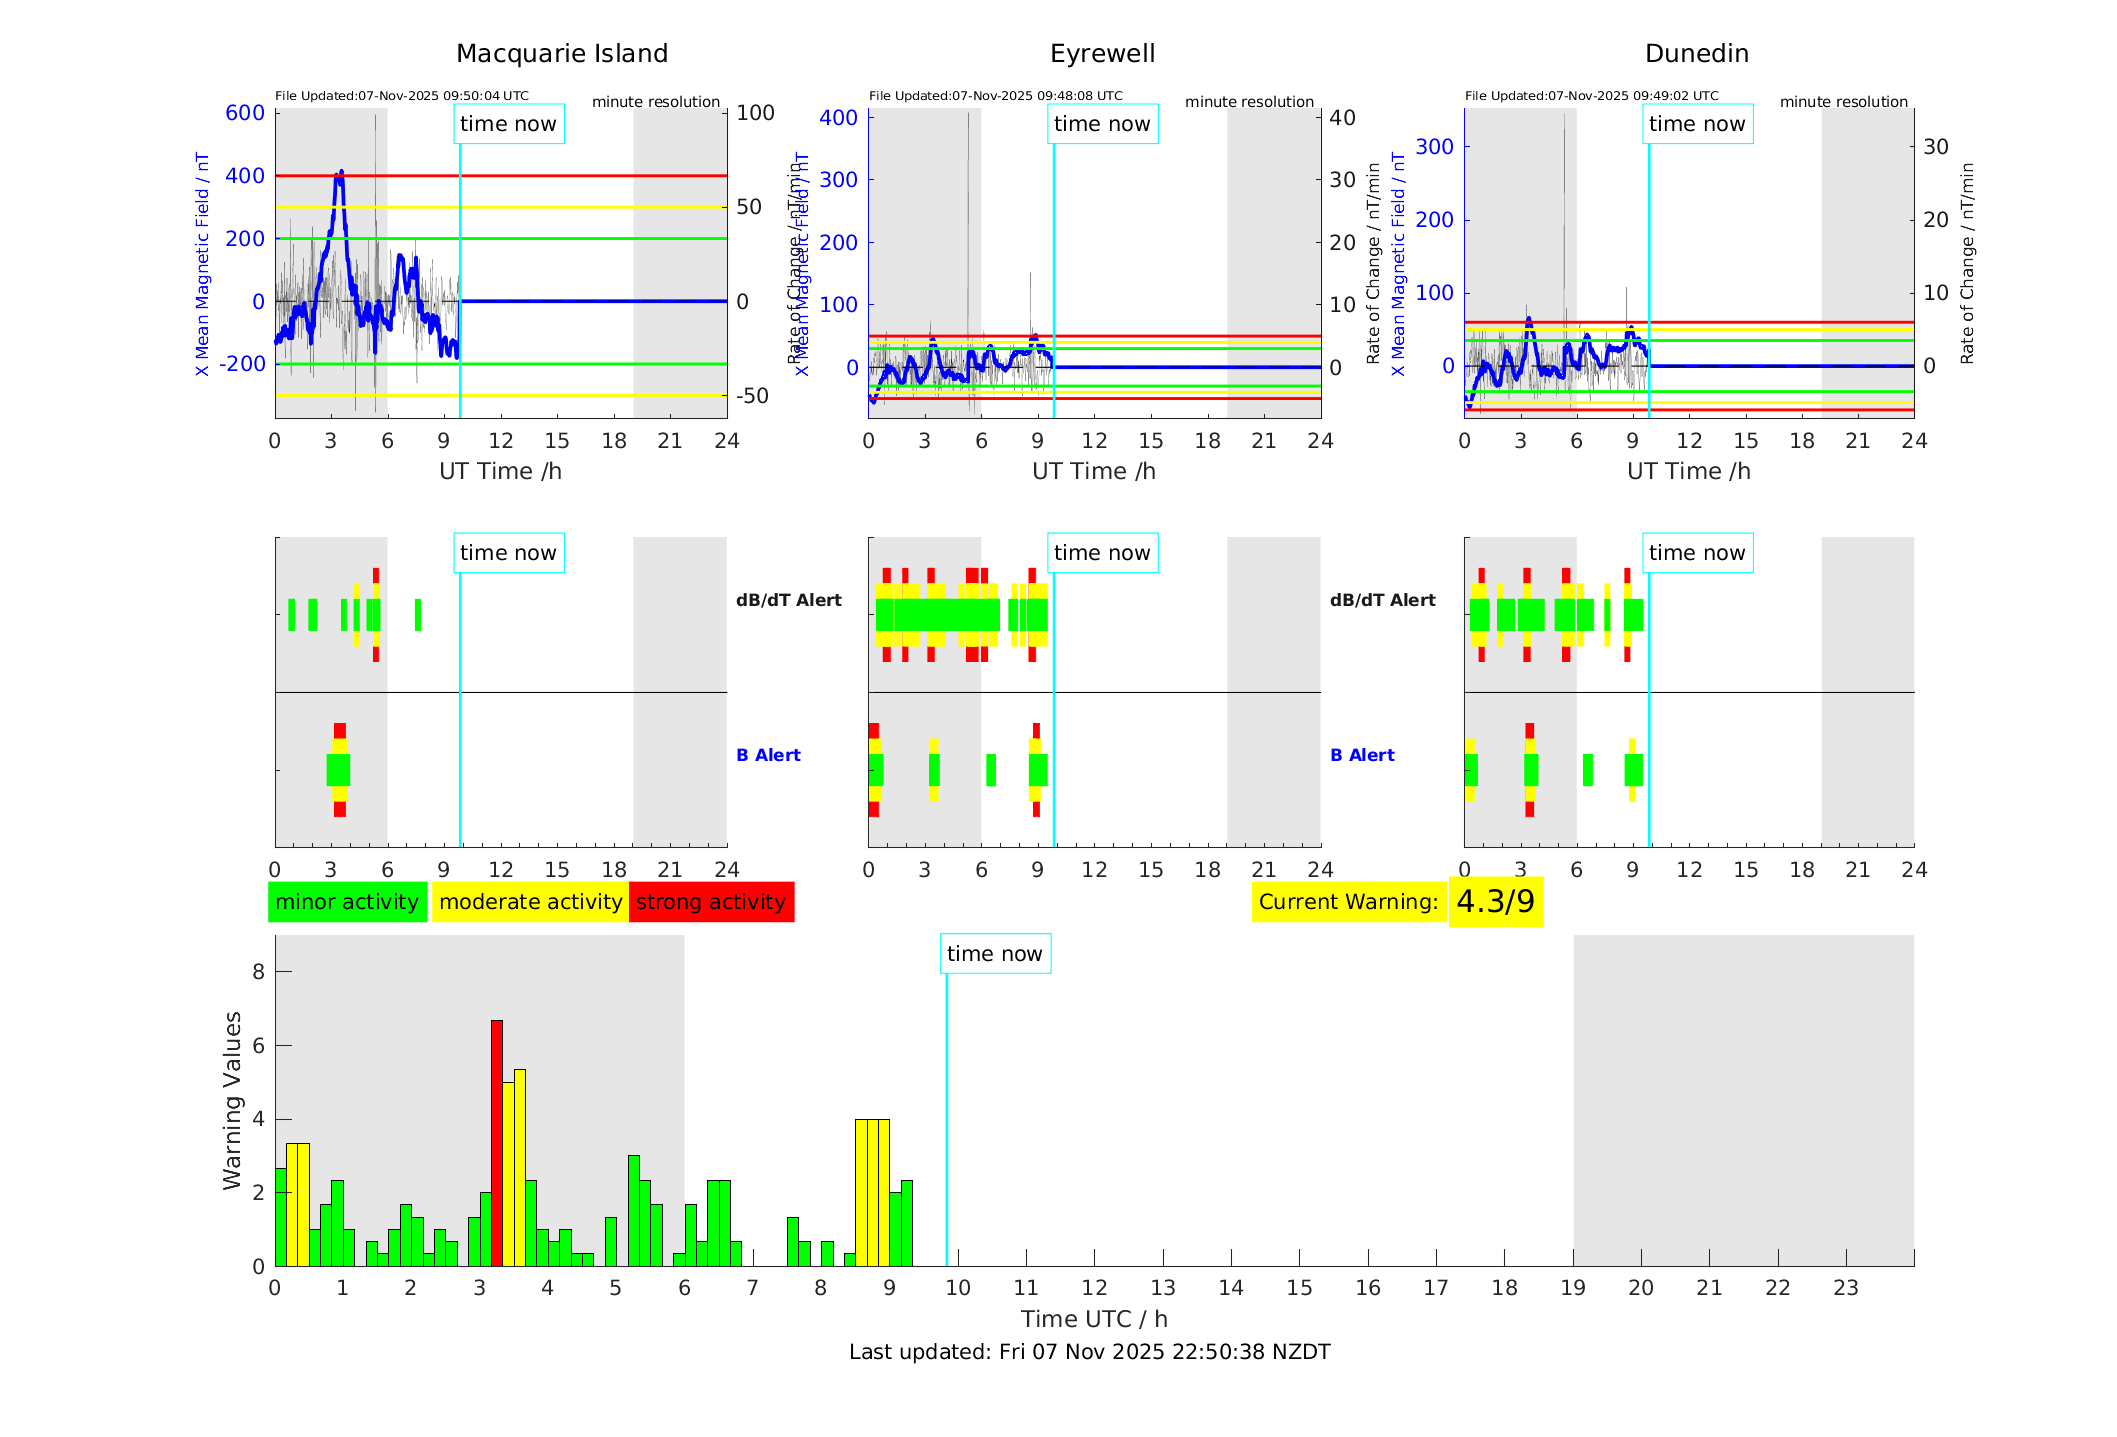Click the 'Dunedin' plot title
The width and height of the screenshot is (2117, 1437).
tap(1697, 54)
